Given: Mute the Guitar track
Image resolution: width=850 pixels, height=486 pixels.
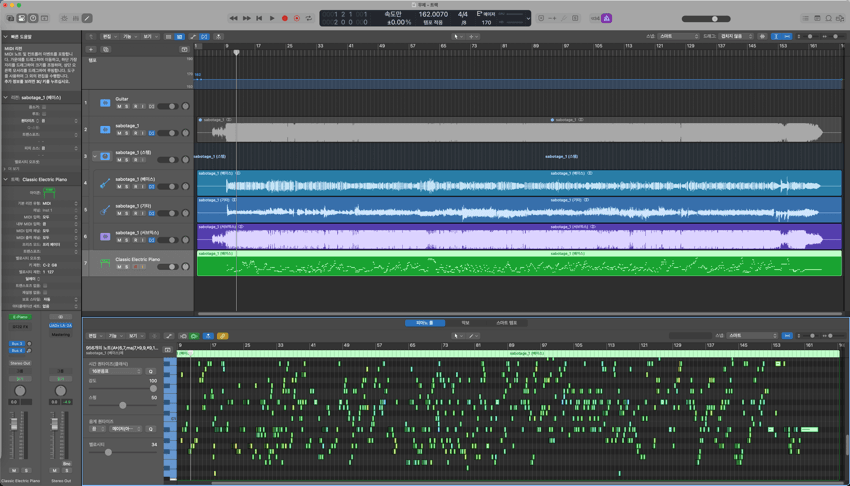Looking at the screenshot, I should 119,106.
